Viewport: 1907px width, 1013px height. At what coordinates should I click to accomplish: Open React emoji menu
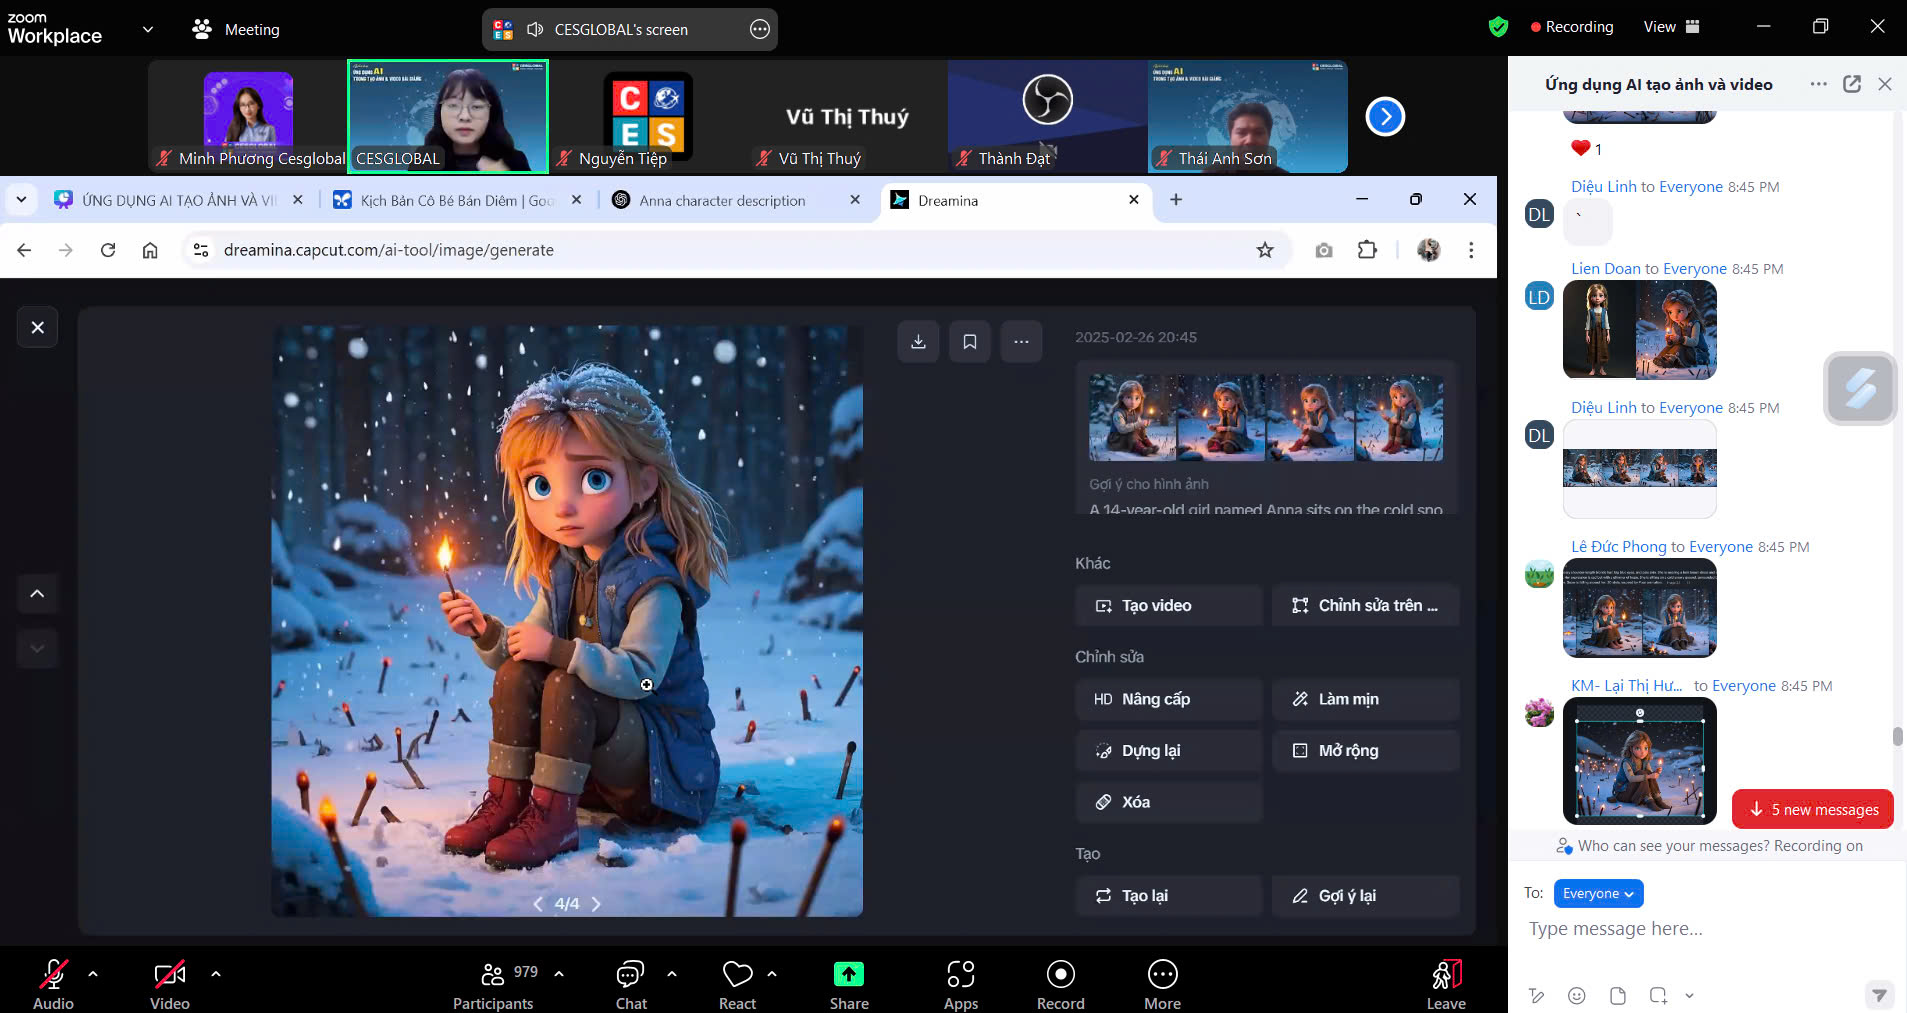[737, 983]
